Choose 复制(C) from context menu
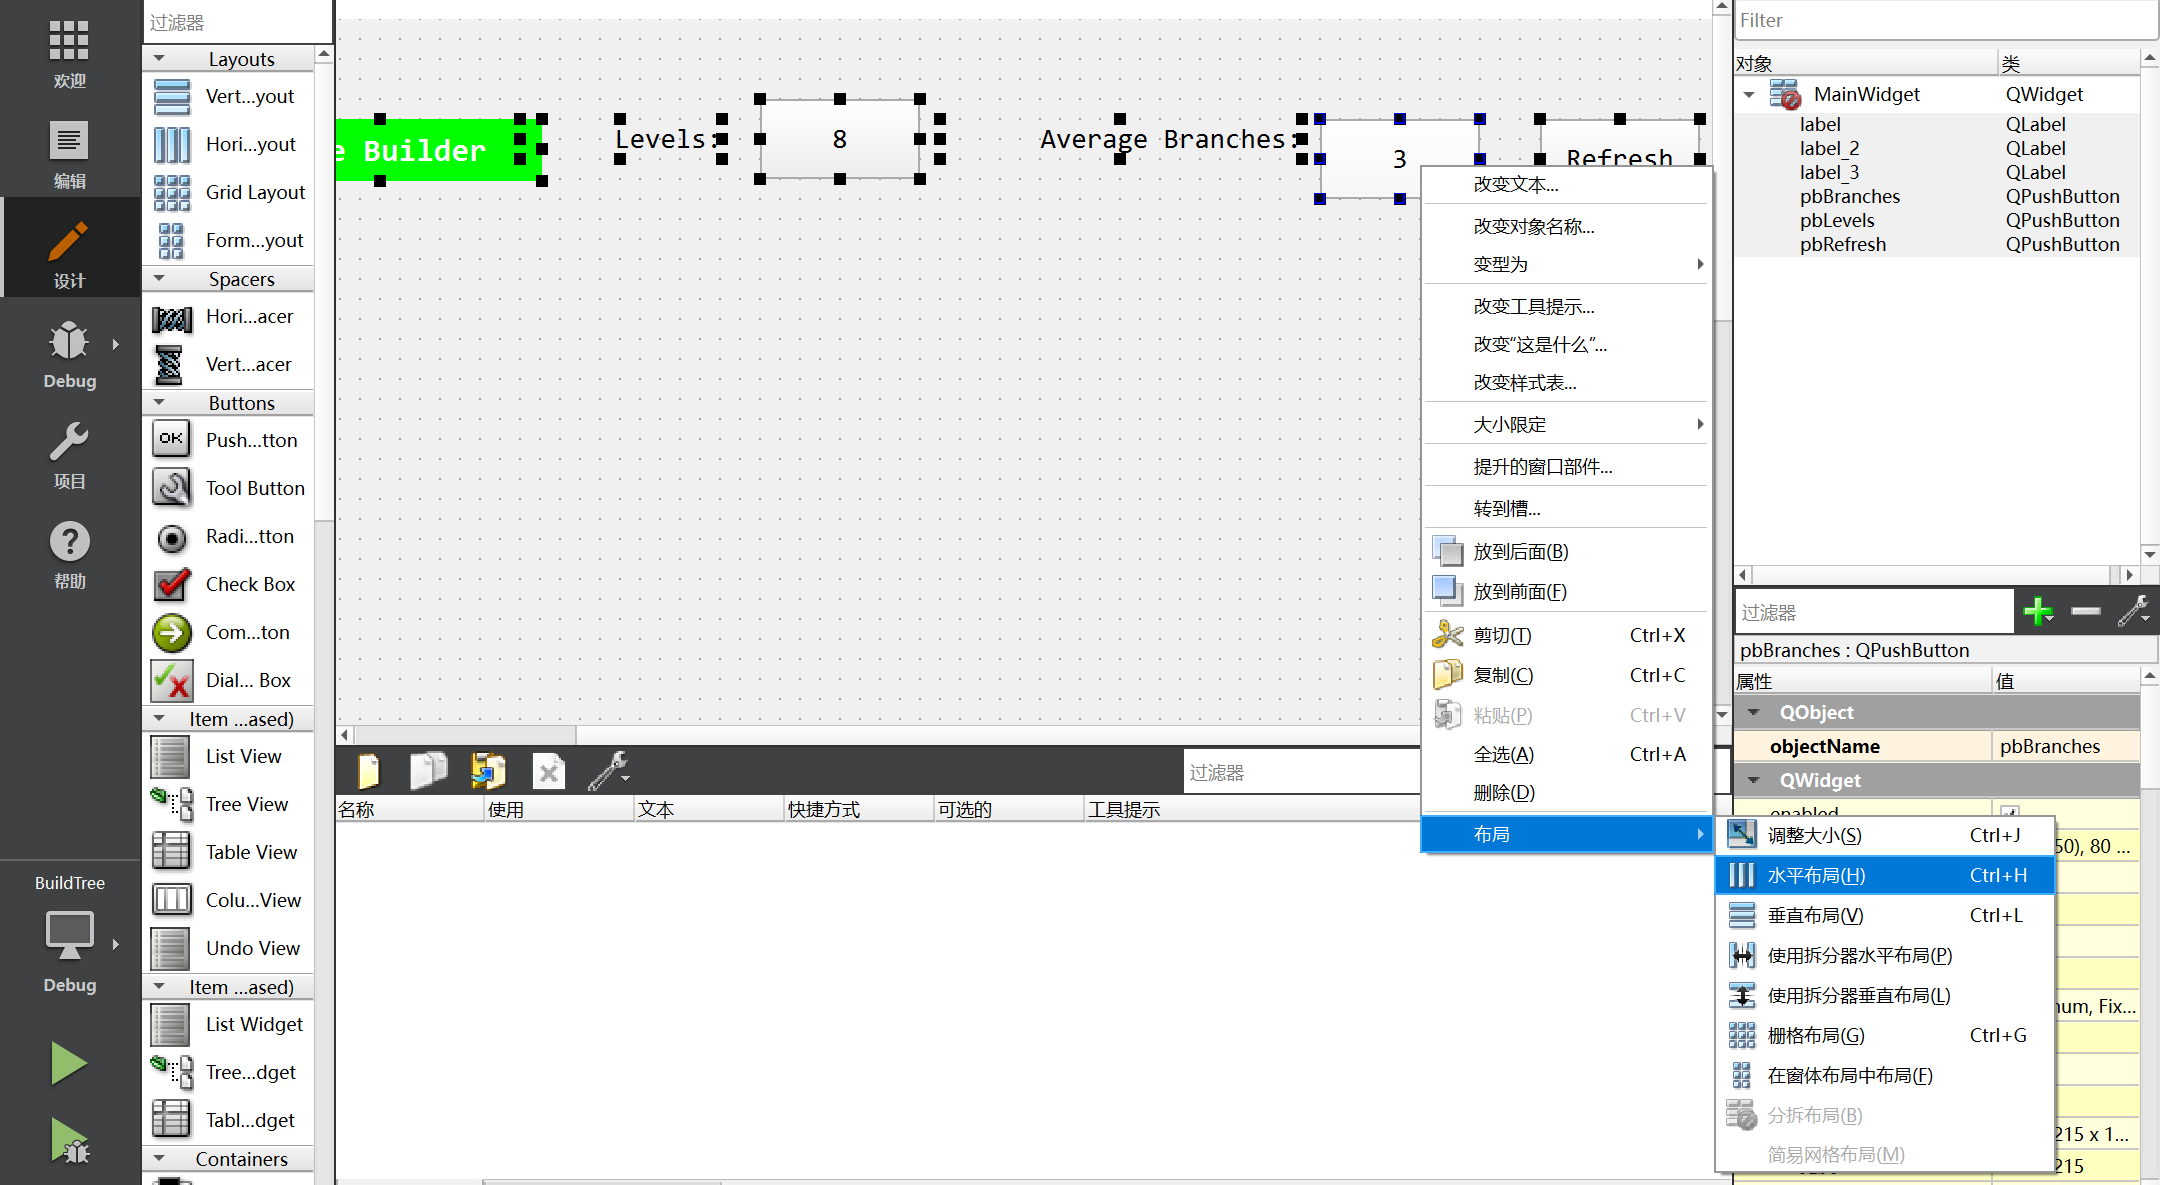 (1566, 676)
